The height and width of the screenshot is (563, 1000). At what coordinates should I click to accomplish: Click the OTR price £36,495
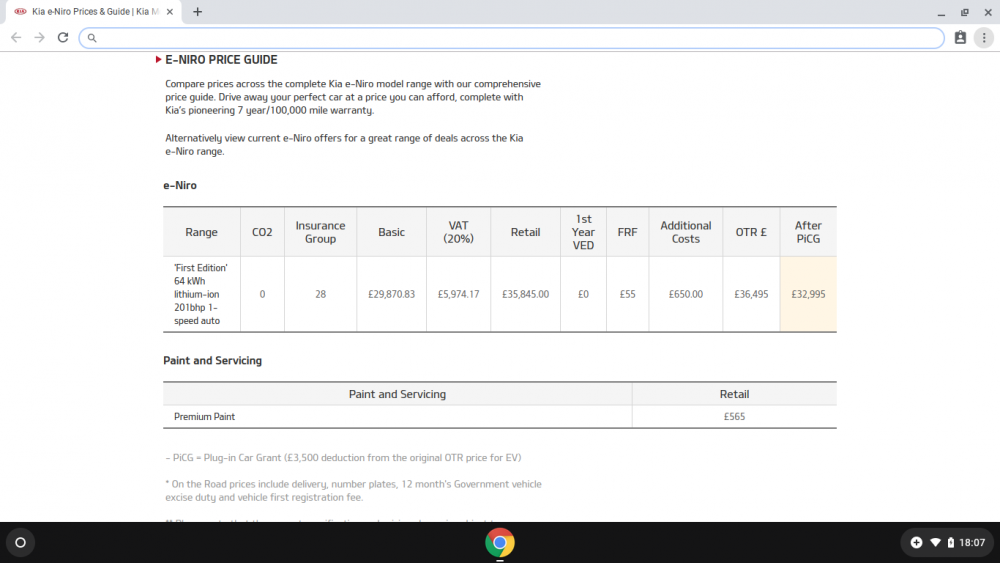751,294
